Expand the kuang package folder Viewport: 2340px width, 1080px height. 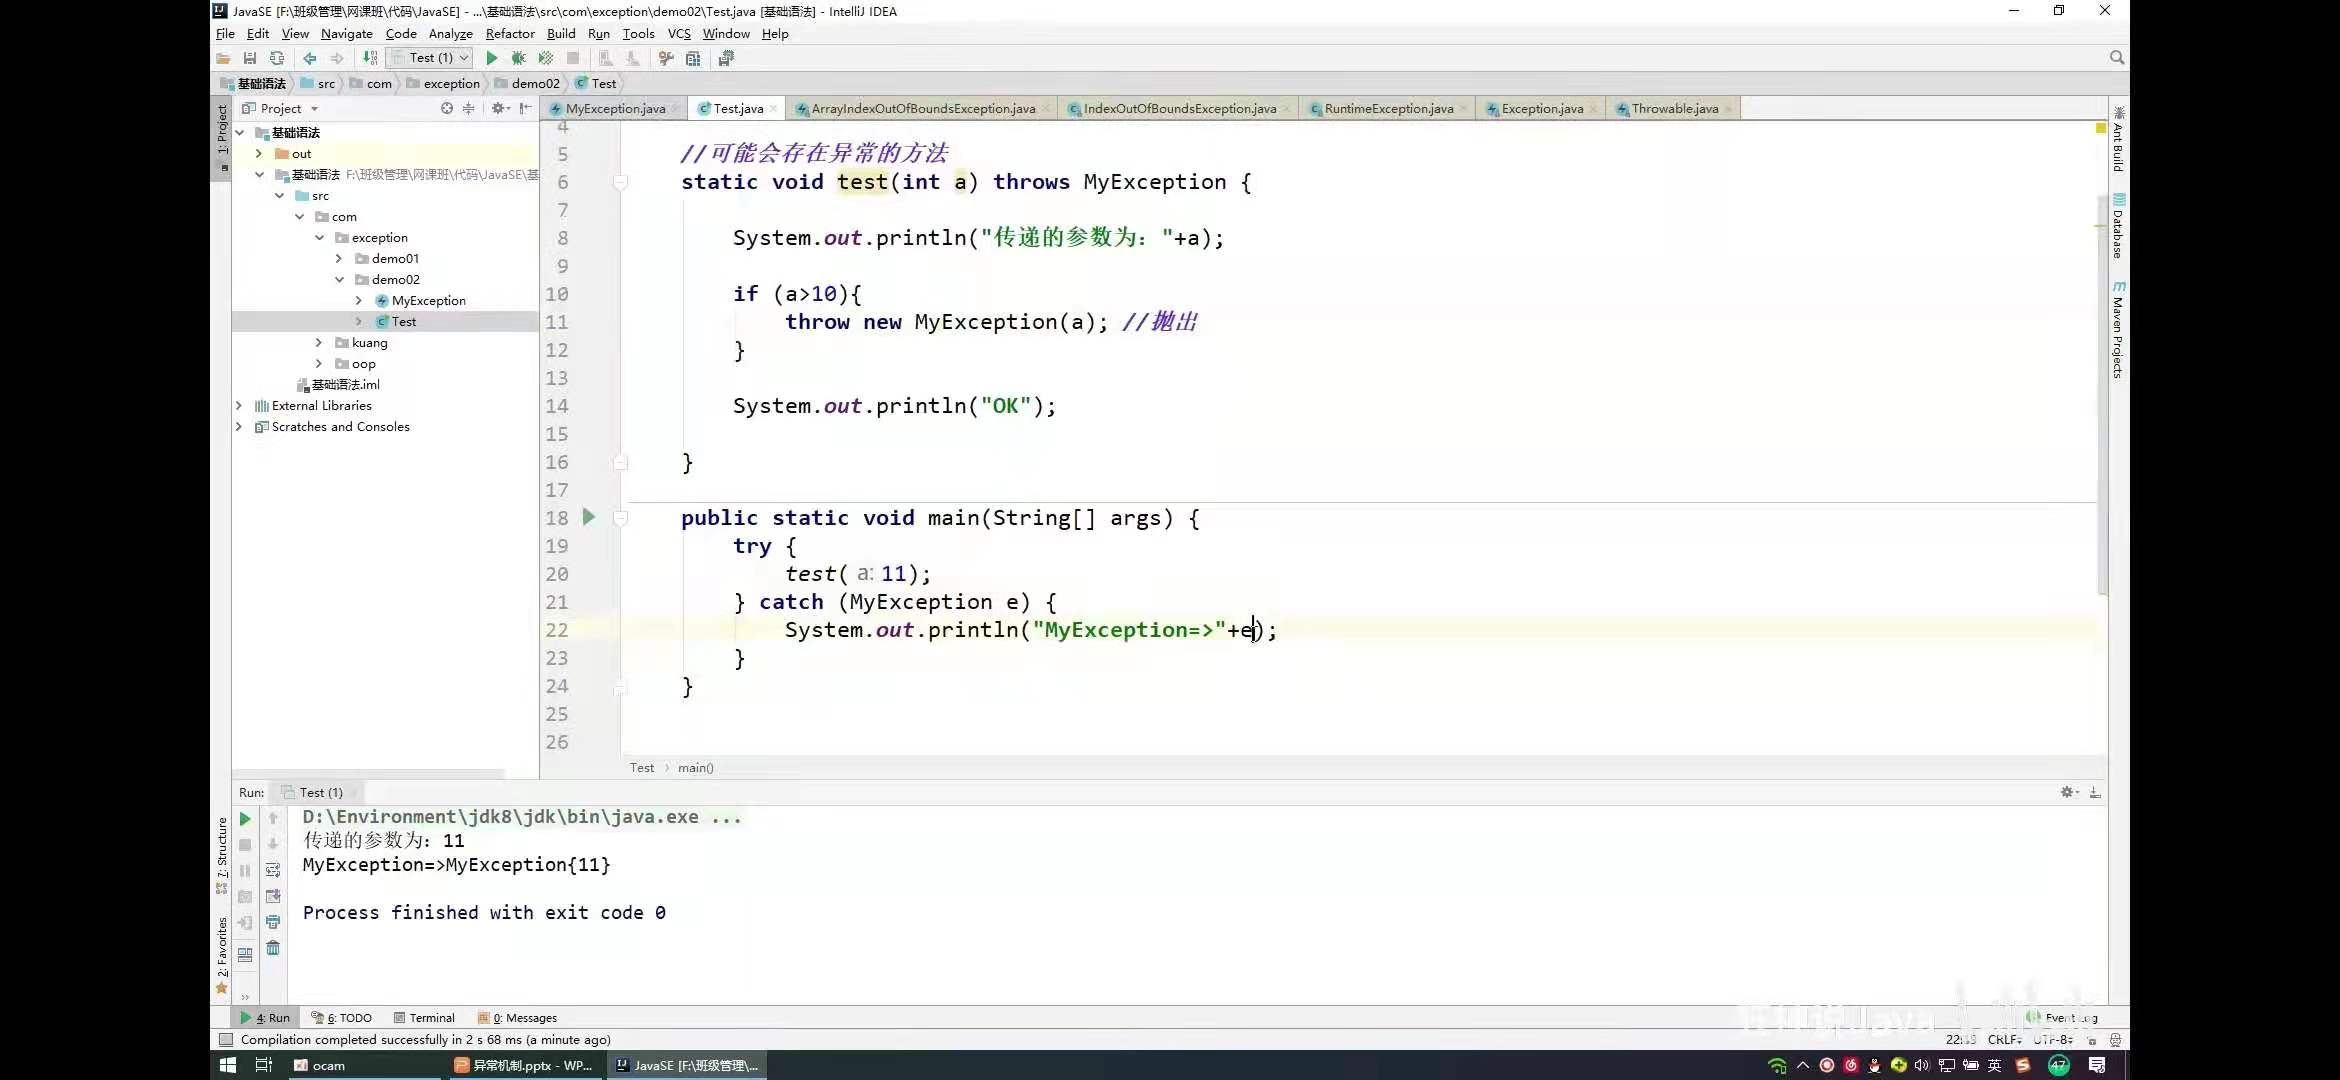(x=319, y=343)
